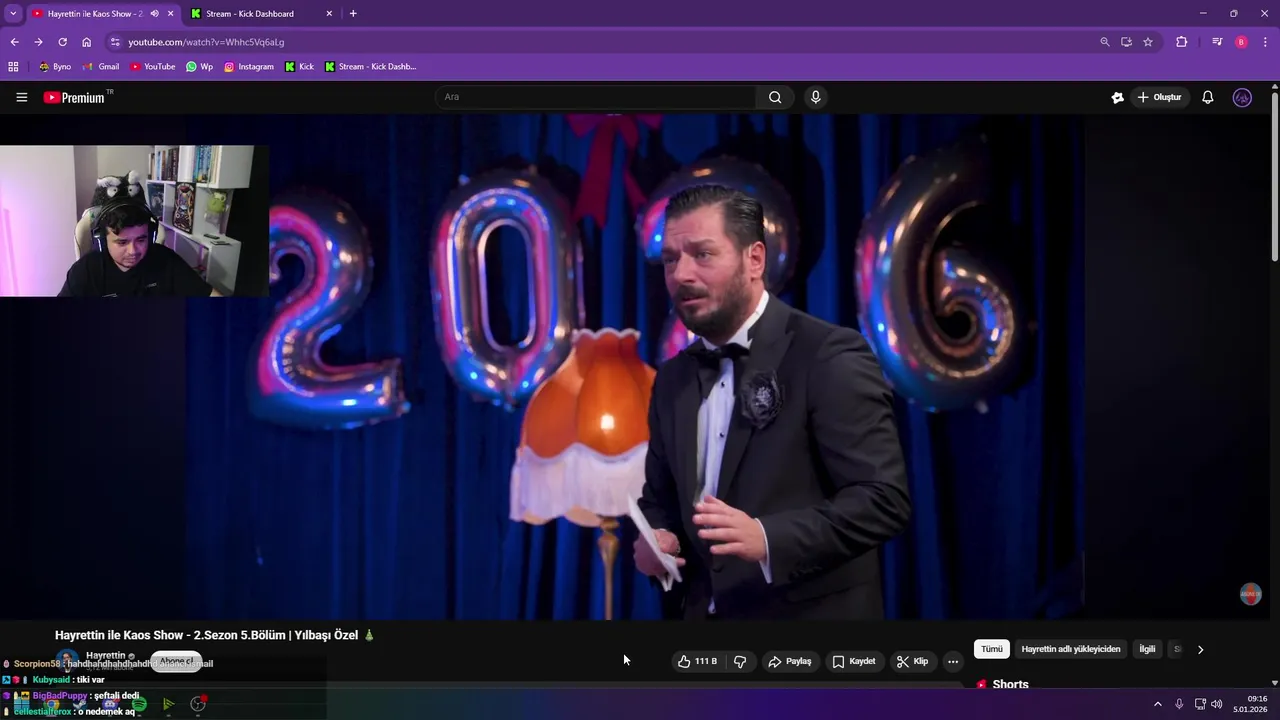
Task: Click the taskbar microphone tray icon
Action: pos(1179,704)
